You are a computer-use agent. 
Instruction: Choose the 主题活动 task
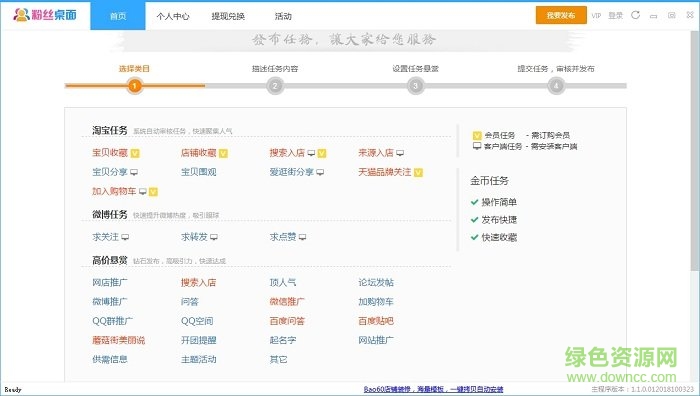tap(199, 359)
